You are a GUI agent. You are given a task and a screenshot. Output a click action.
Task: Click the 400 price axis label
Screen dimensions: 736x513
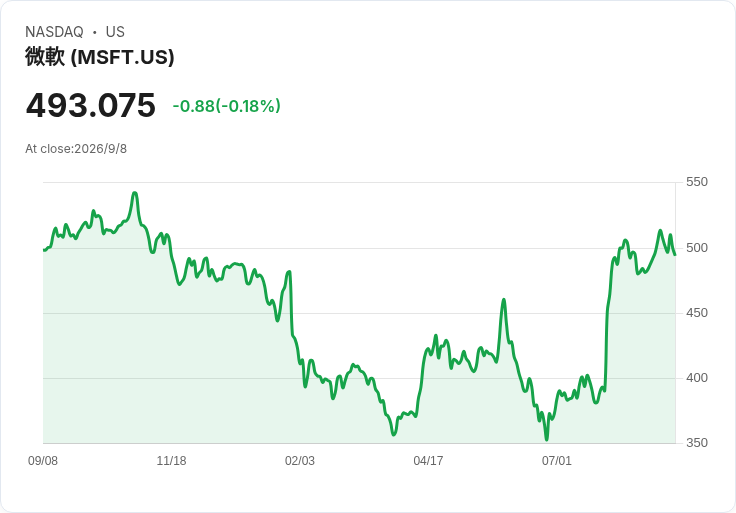click(697, 378)
